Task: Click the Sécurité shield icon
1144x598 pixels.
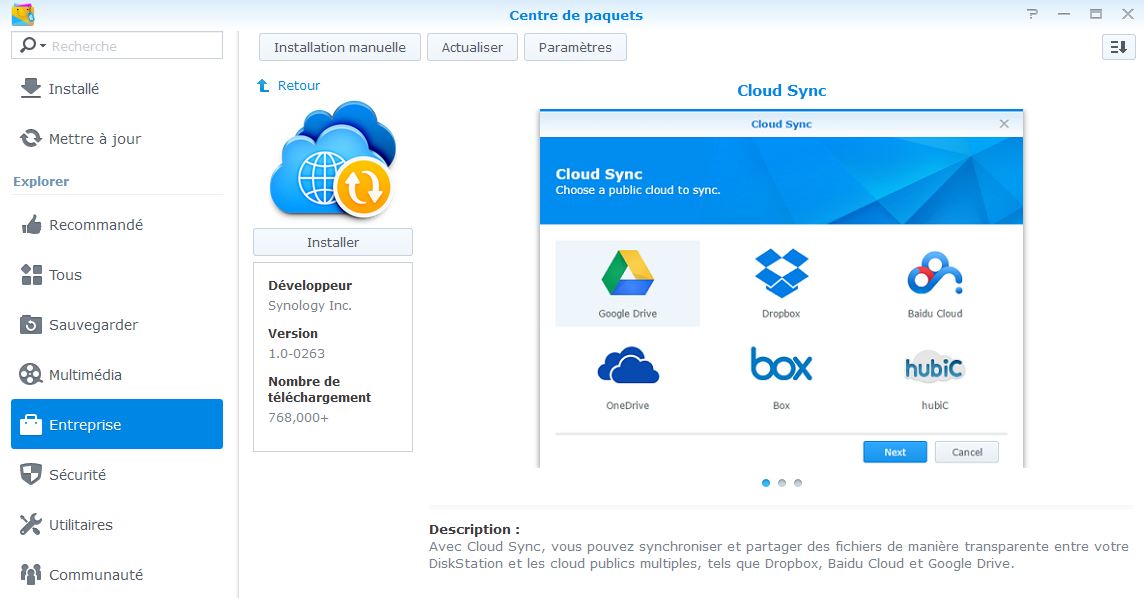Action: (x=31, y=475)
